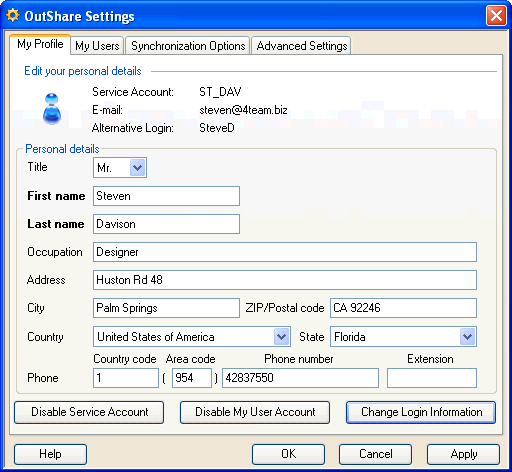The width and height of the screenshot is (512, 472).
Task: Open the Advanced Settings tab
Action: pyautogui.click(x=302, y=46)
